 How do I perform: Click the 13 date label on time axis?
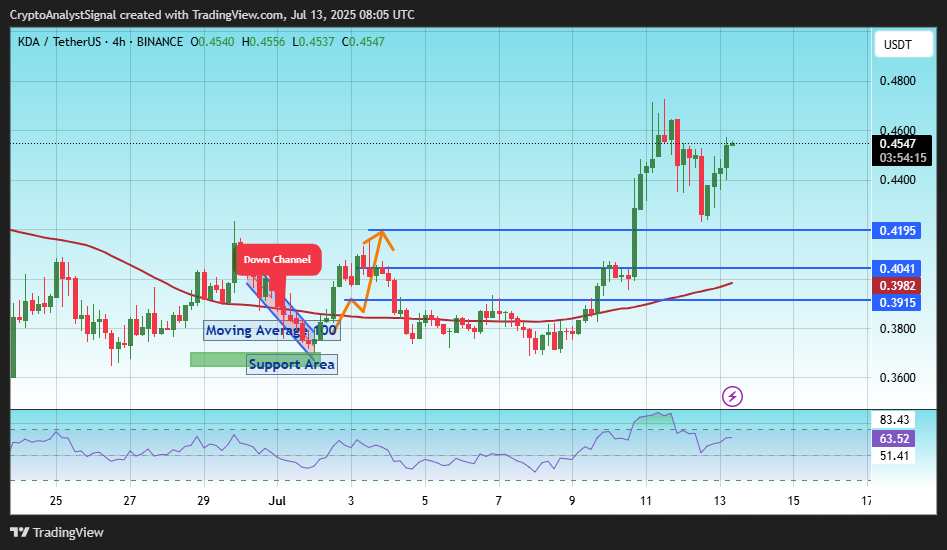pyautogui.click(x=720, y=500)
